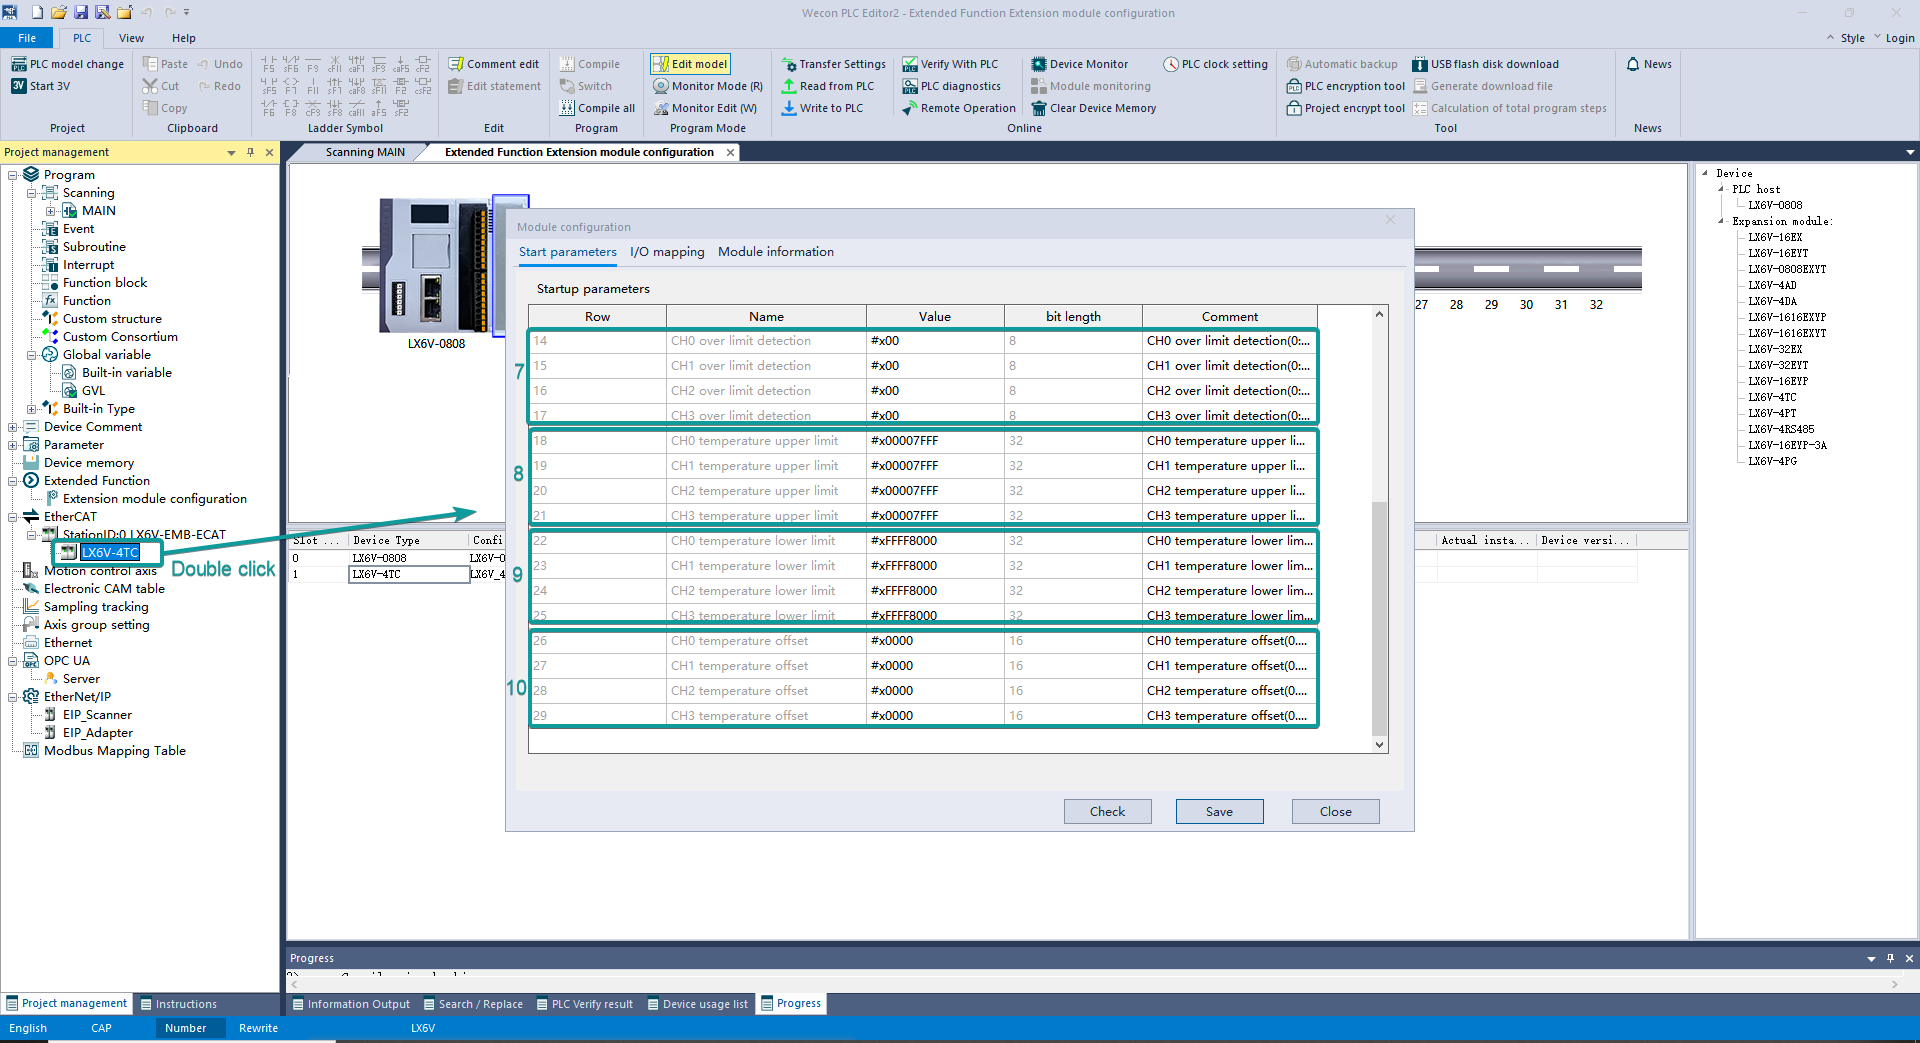Screen dimensions: 1920x1043
Task: Open the News bell icon
Action: 1634,64
